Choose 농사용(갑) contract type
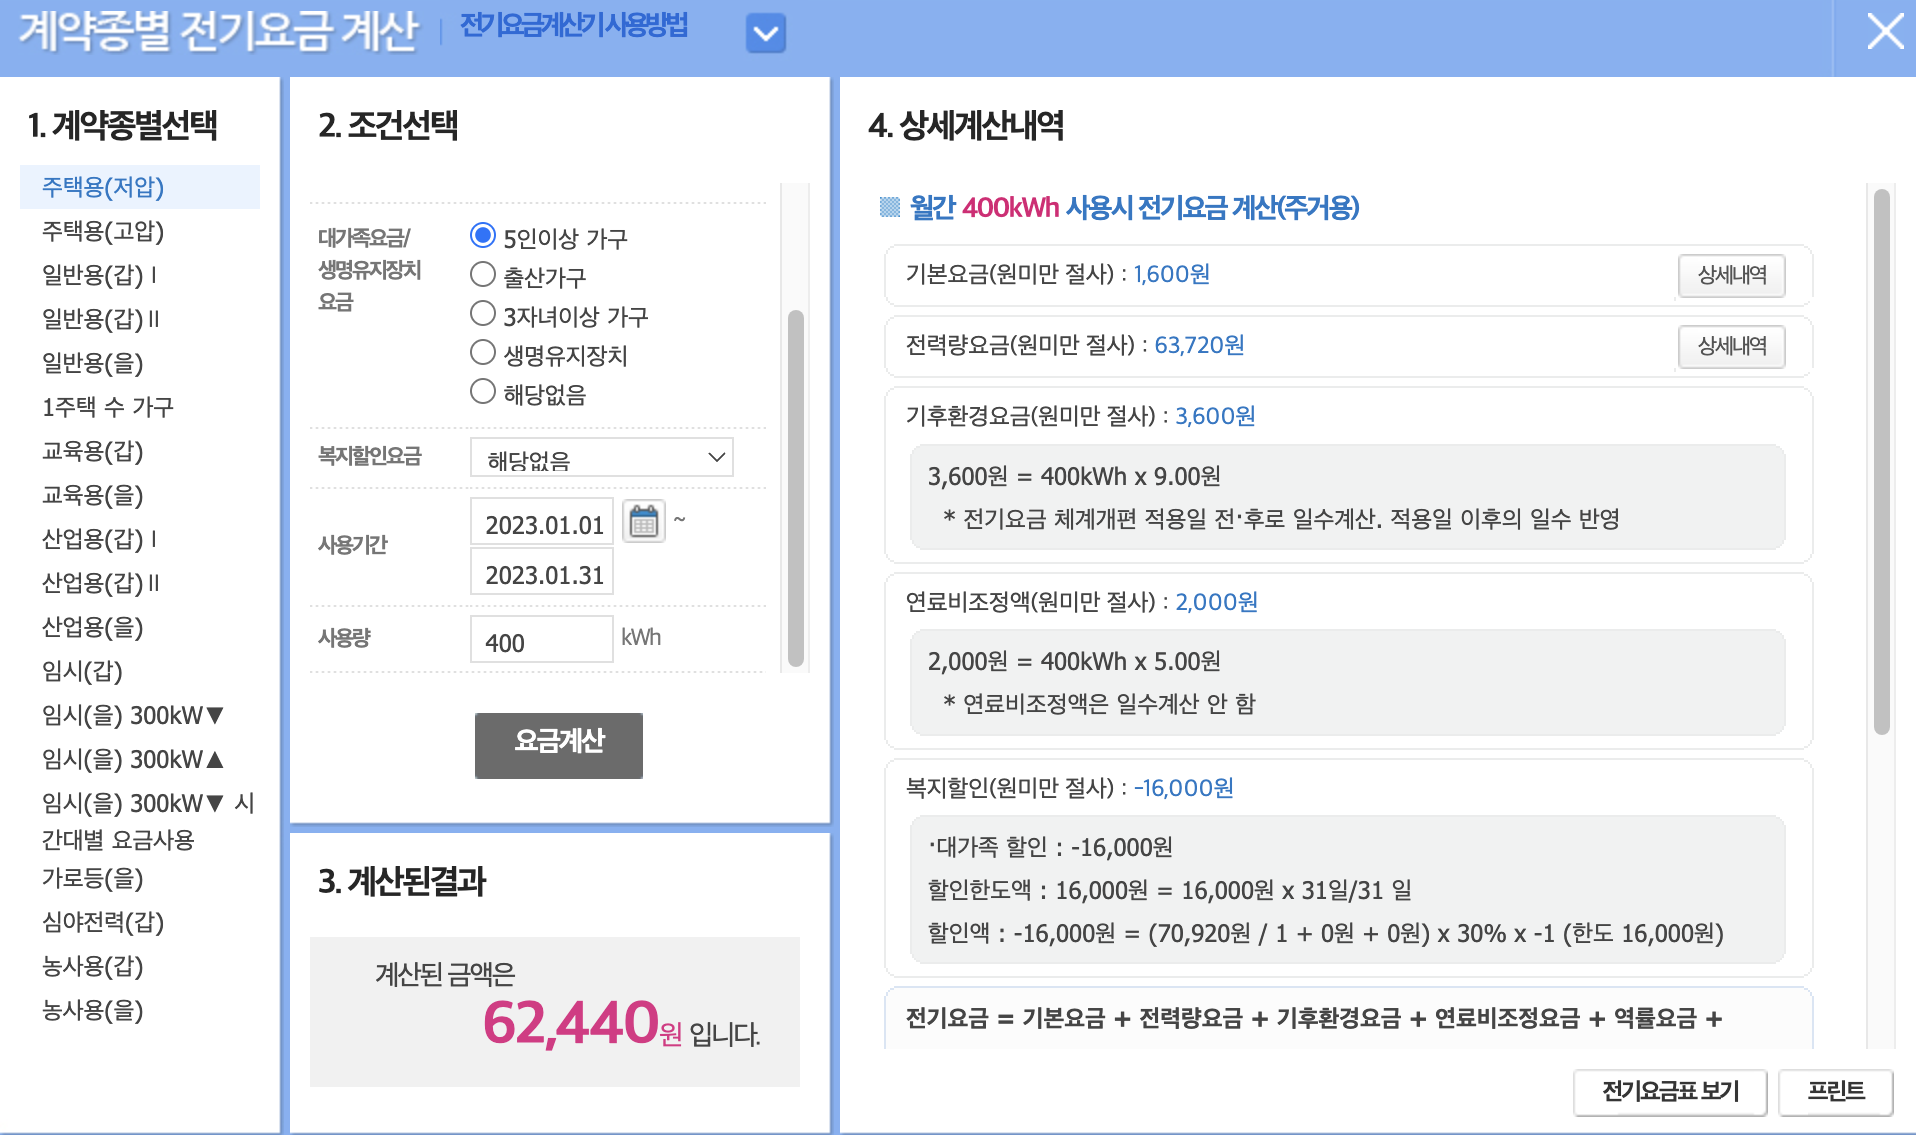This screenshot has height=1135, width=1916. 93,966
